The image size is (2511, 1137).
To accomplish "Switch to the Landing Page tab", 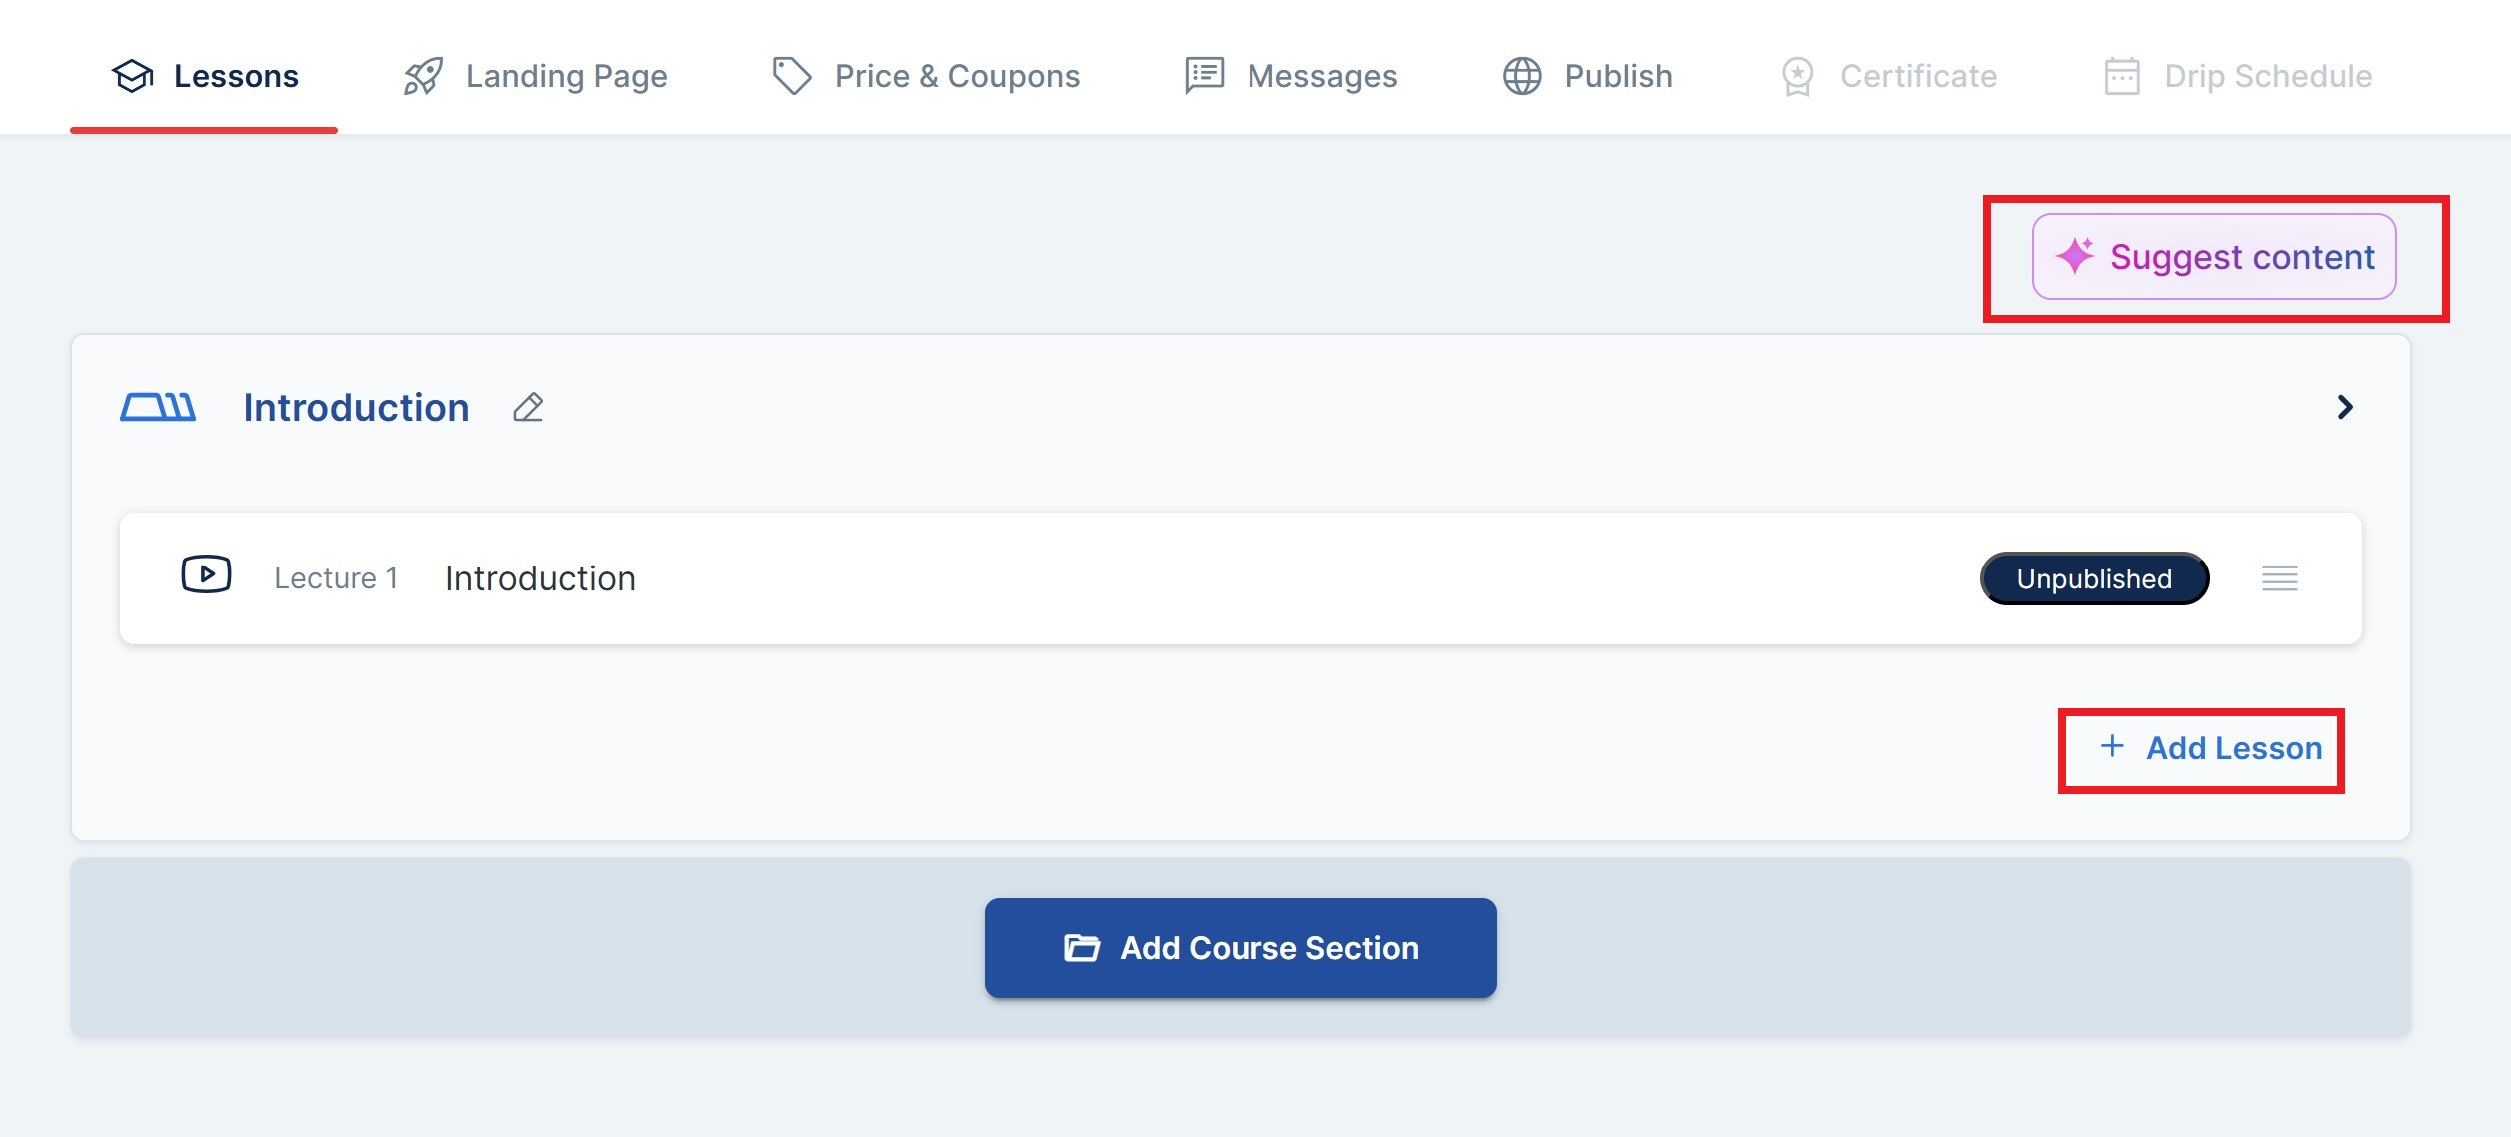I will (x=535, y=76).
